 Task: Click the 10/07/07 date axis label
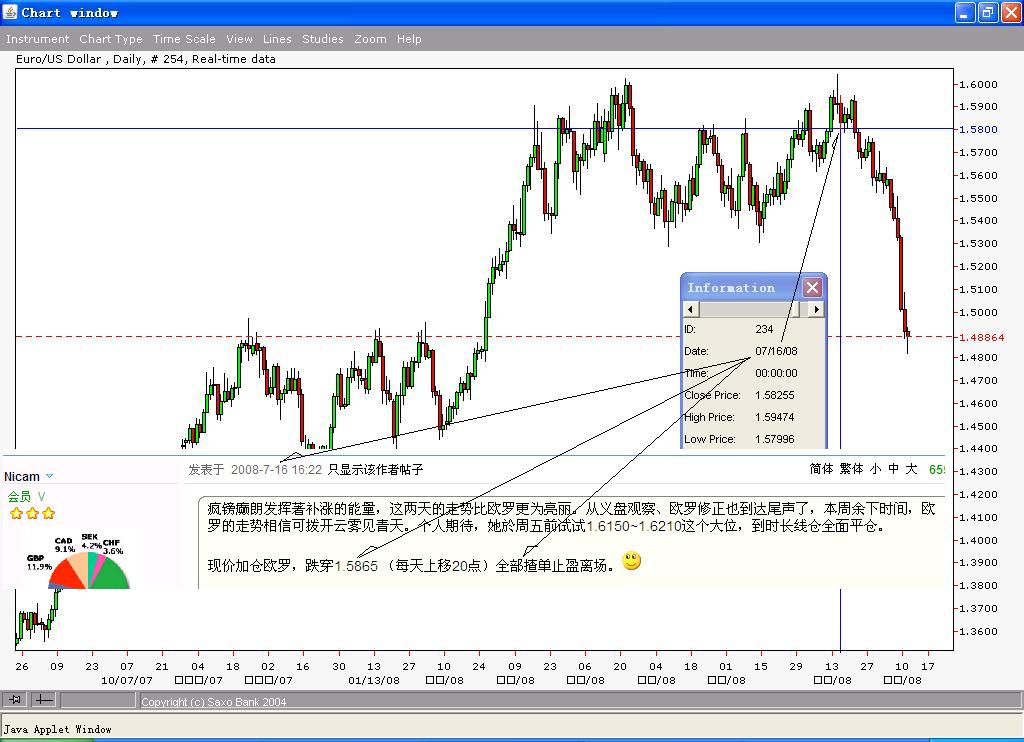[x=127, y=680]
